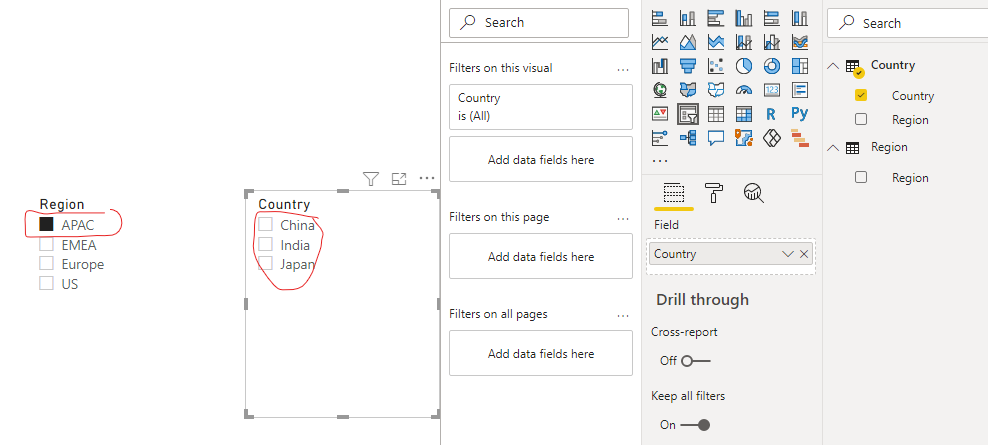Click the ellipsis to get more visuals

pyautogui.click(x=660, y=161)
